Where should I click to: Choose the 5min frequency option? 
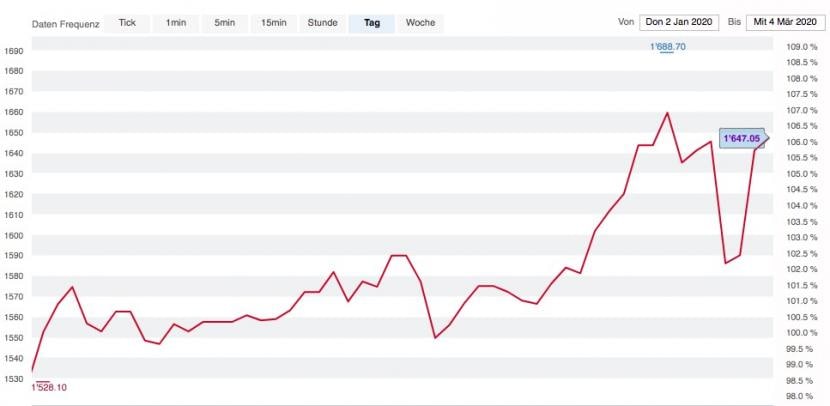pyautogui.click(x=224, y=23)
